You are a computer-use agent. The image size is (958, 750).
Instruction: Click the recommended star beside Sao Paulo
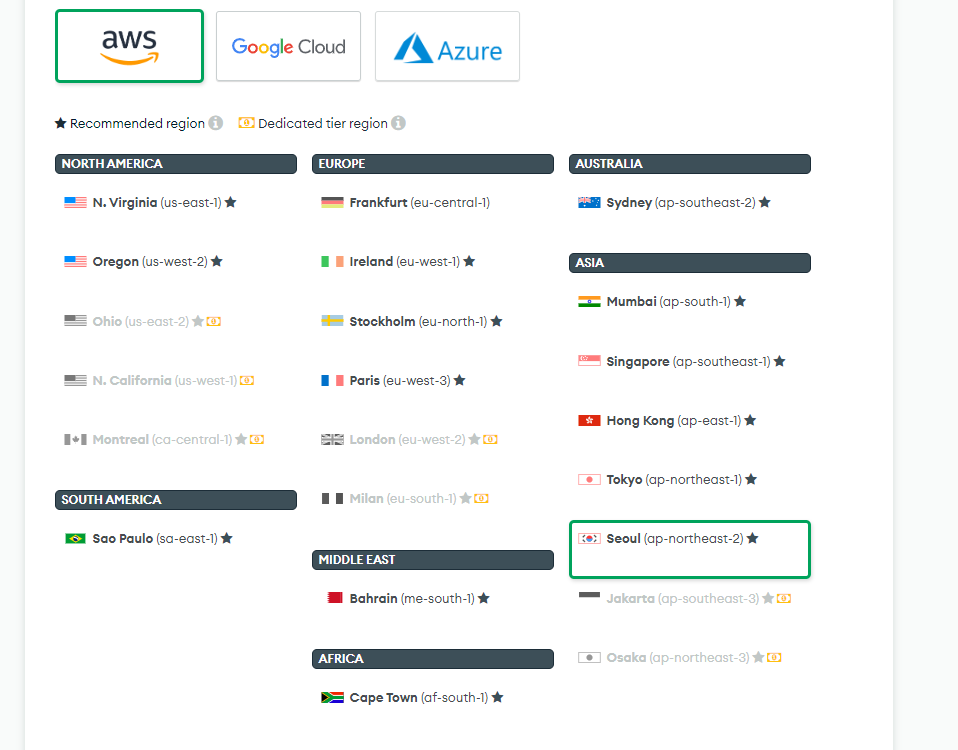(227, 538)
